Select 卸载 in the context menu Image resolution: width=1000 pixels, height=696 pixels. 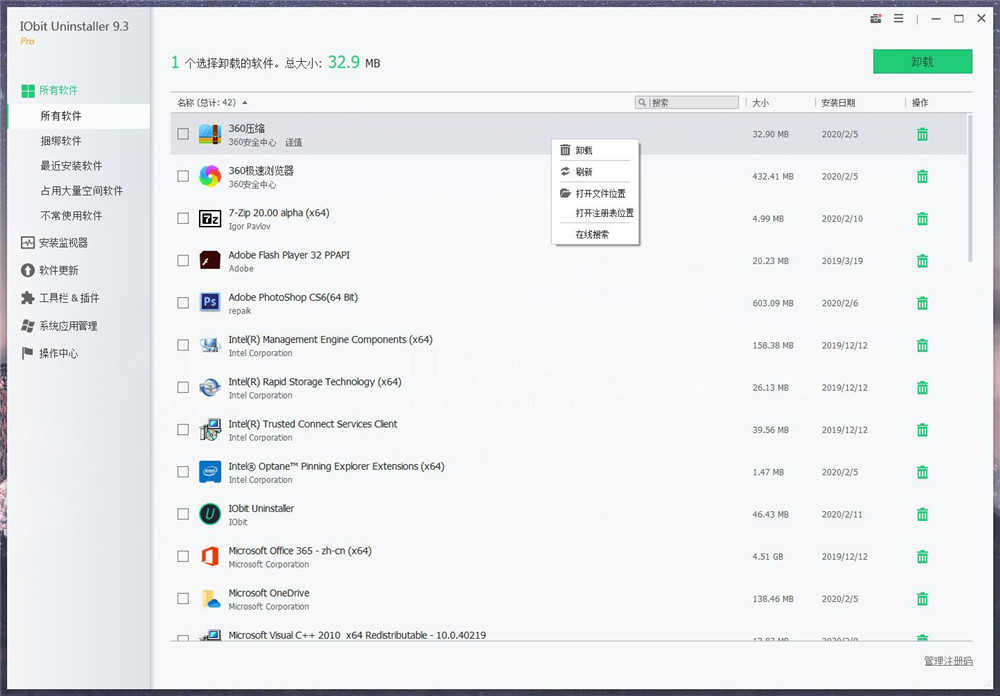(595, 151)
